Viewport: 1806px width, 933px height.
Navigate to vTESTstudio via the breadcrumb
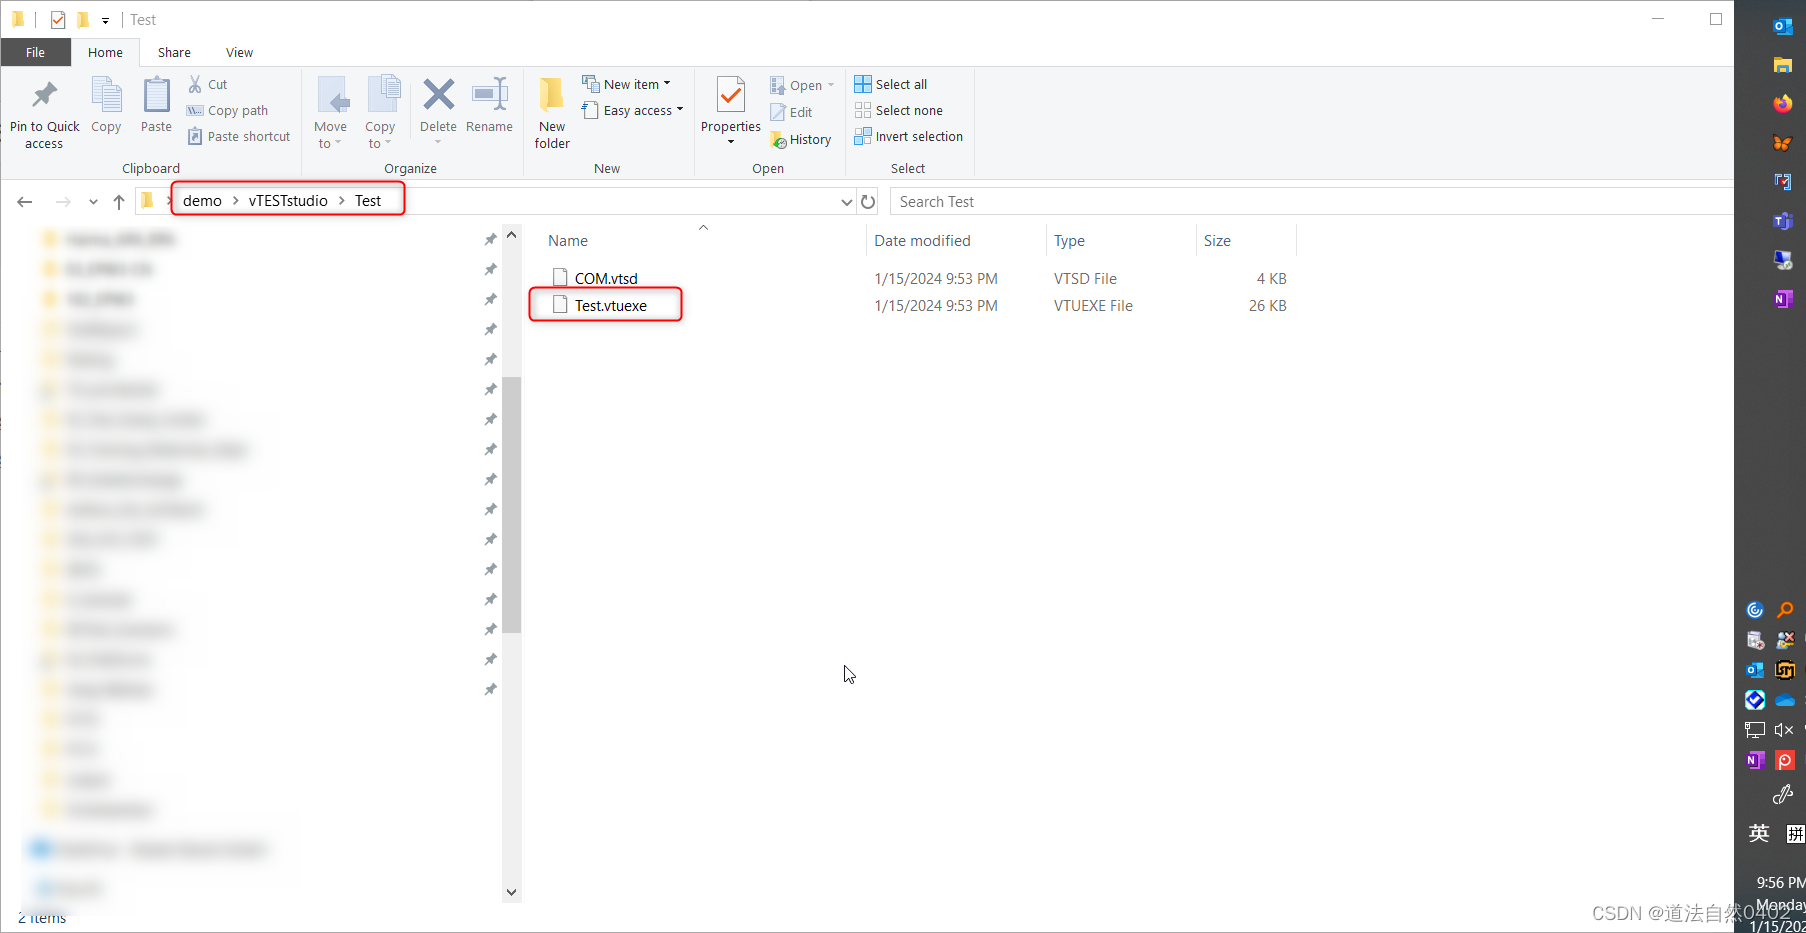coord(288,200)
